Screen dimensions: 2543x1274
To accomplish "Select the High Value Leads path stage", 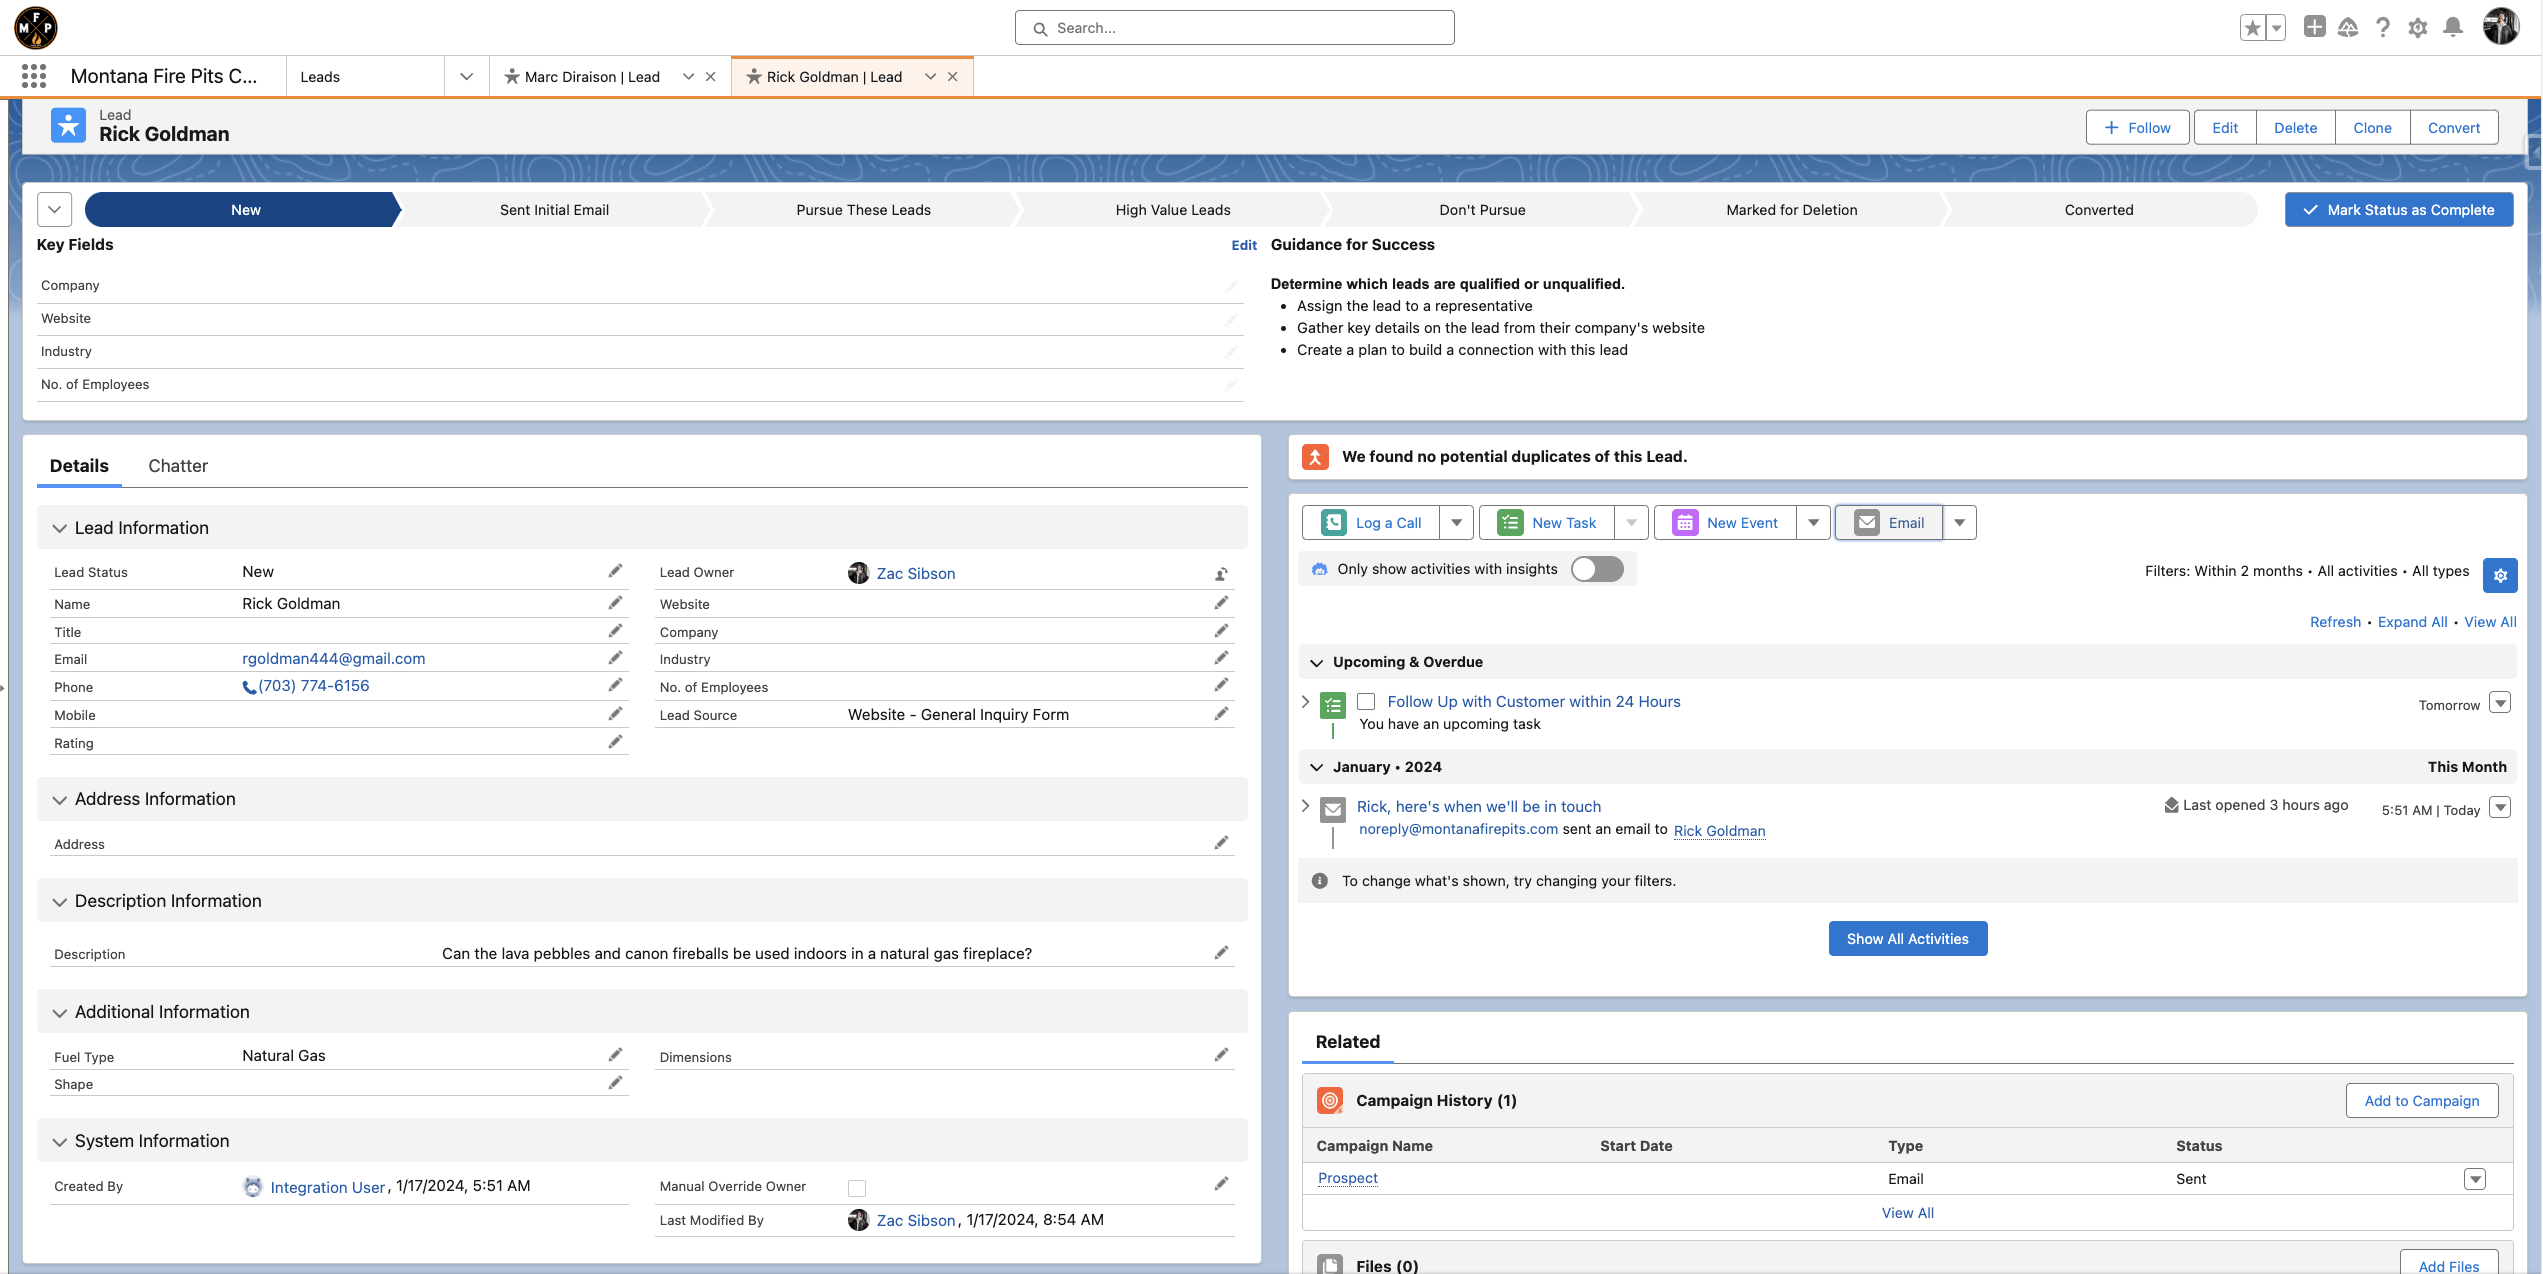I will point(1173,210).
